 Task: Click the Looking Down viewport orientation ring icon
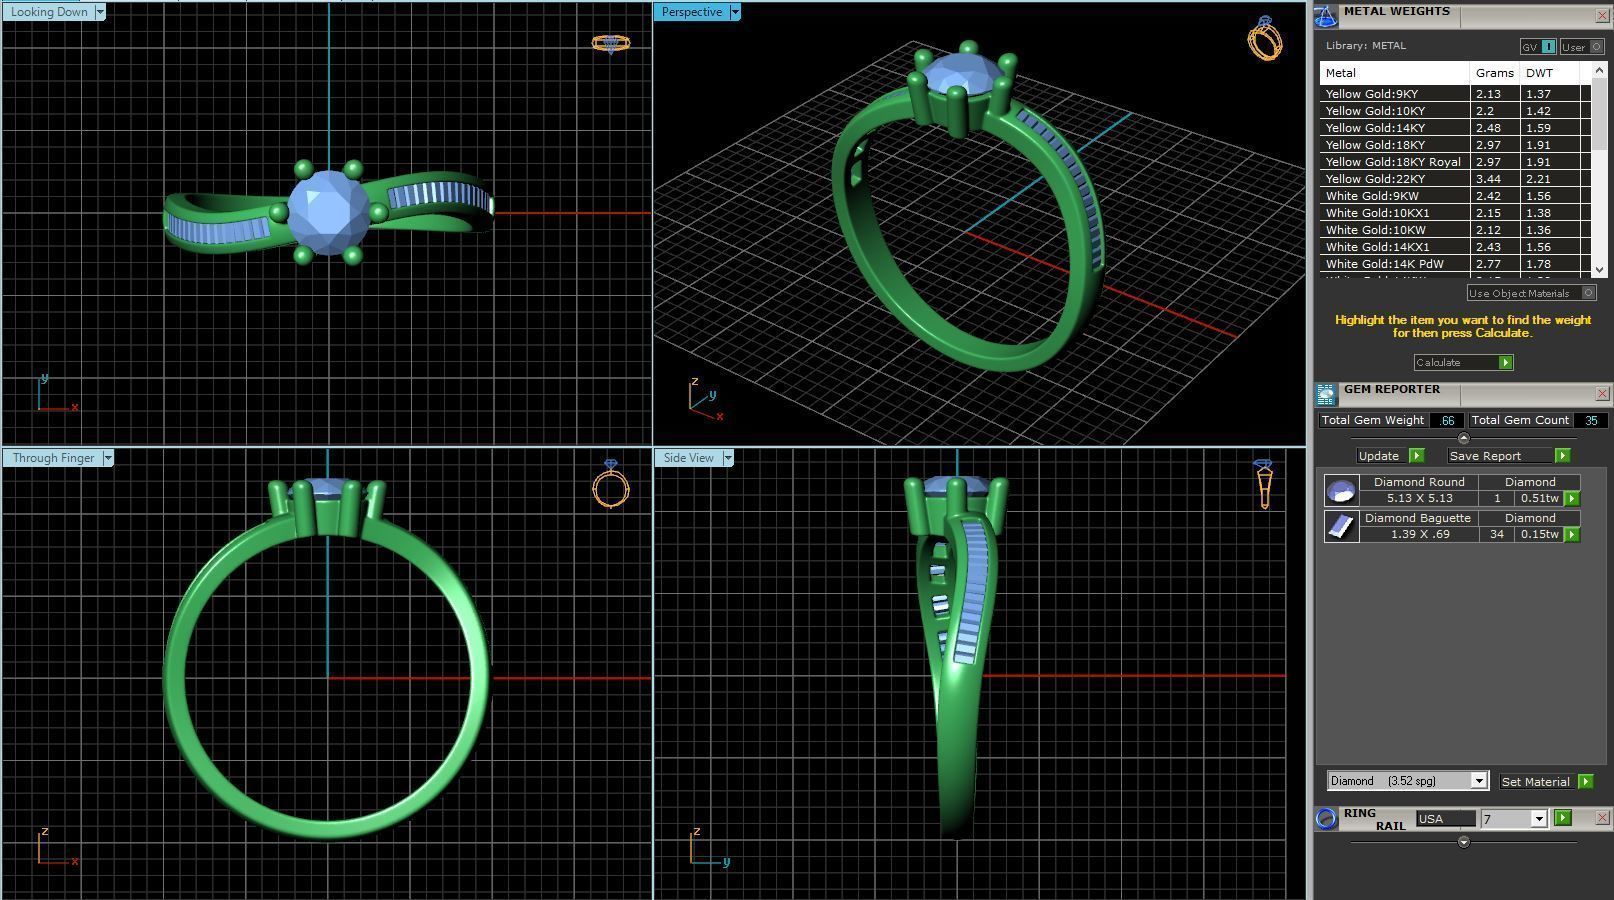(611, 44)
